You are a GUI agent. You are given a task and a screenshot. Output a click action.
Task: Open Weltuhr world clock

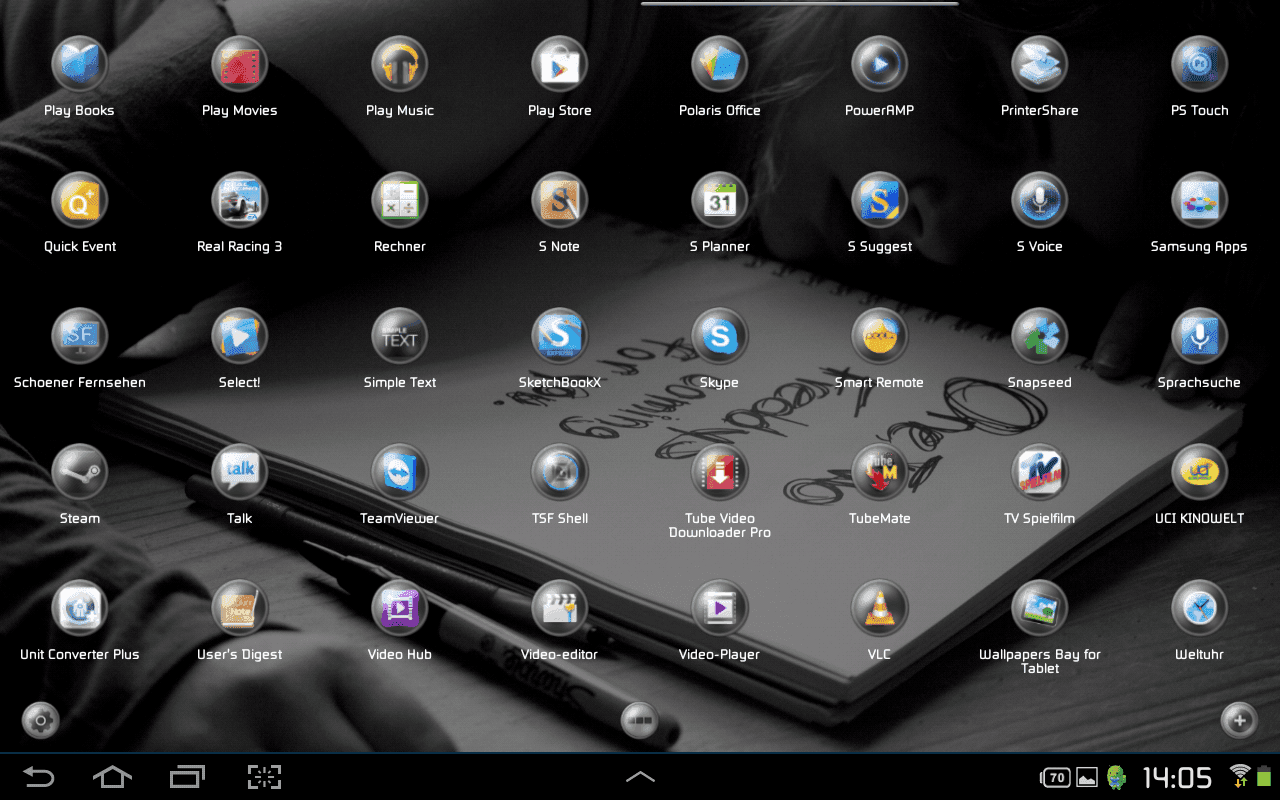click(1200, 609)
